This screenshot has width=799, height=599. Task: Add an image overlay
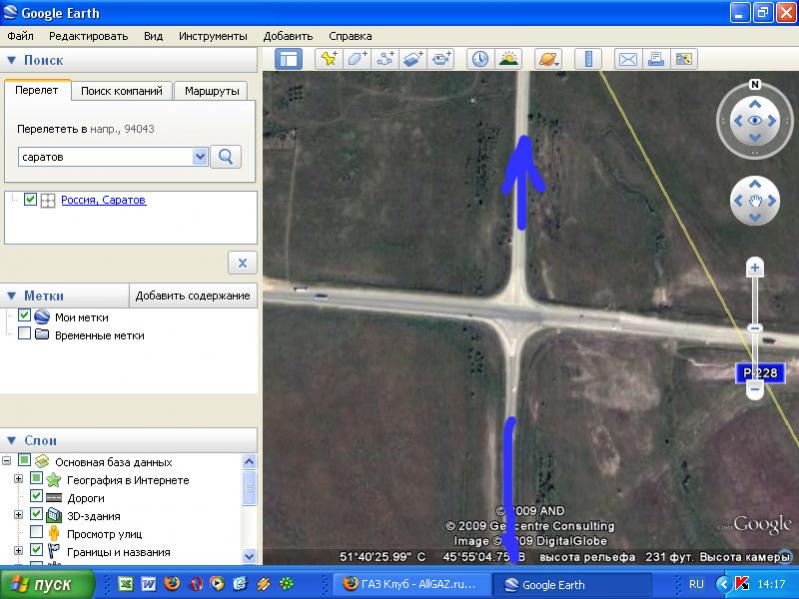413,59
